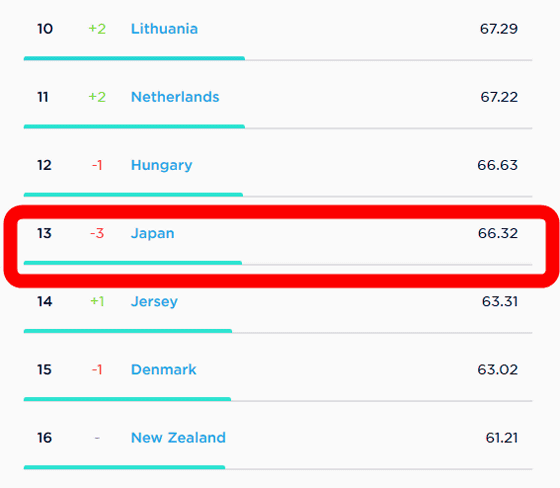Click Hungary's score value 66.63
560x488 pixels.
point(498,165)
